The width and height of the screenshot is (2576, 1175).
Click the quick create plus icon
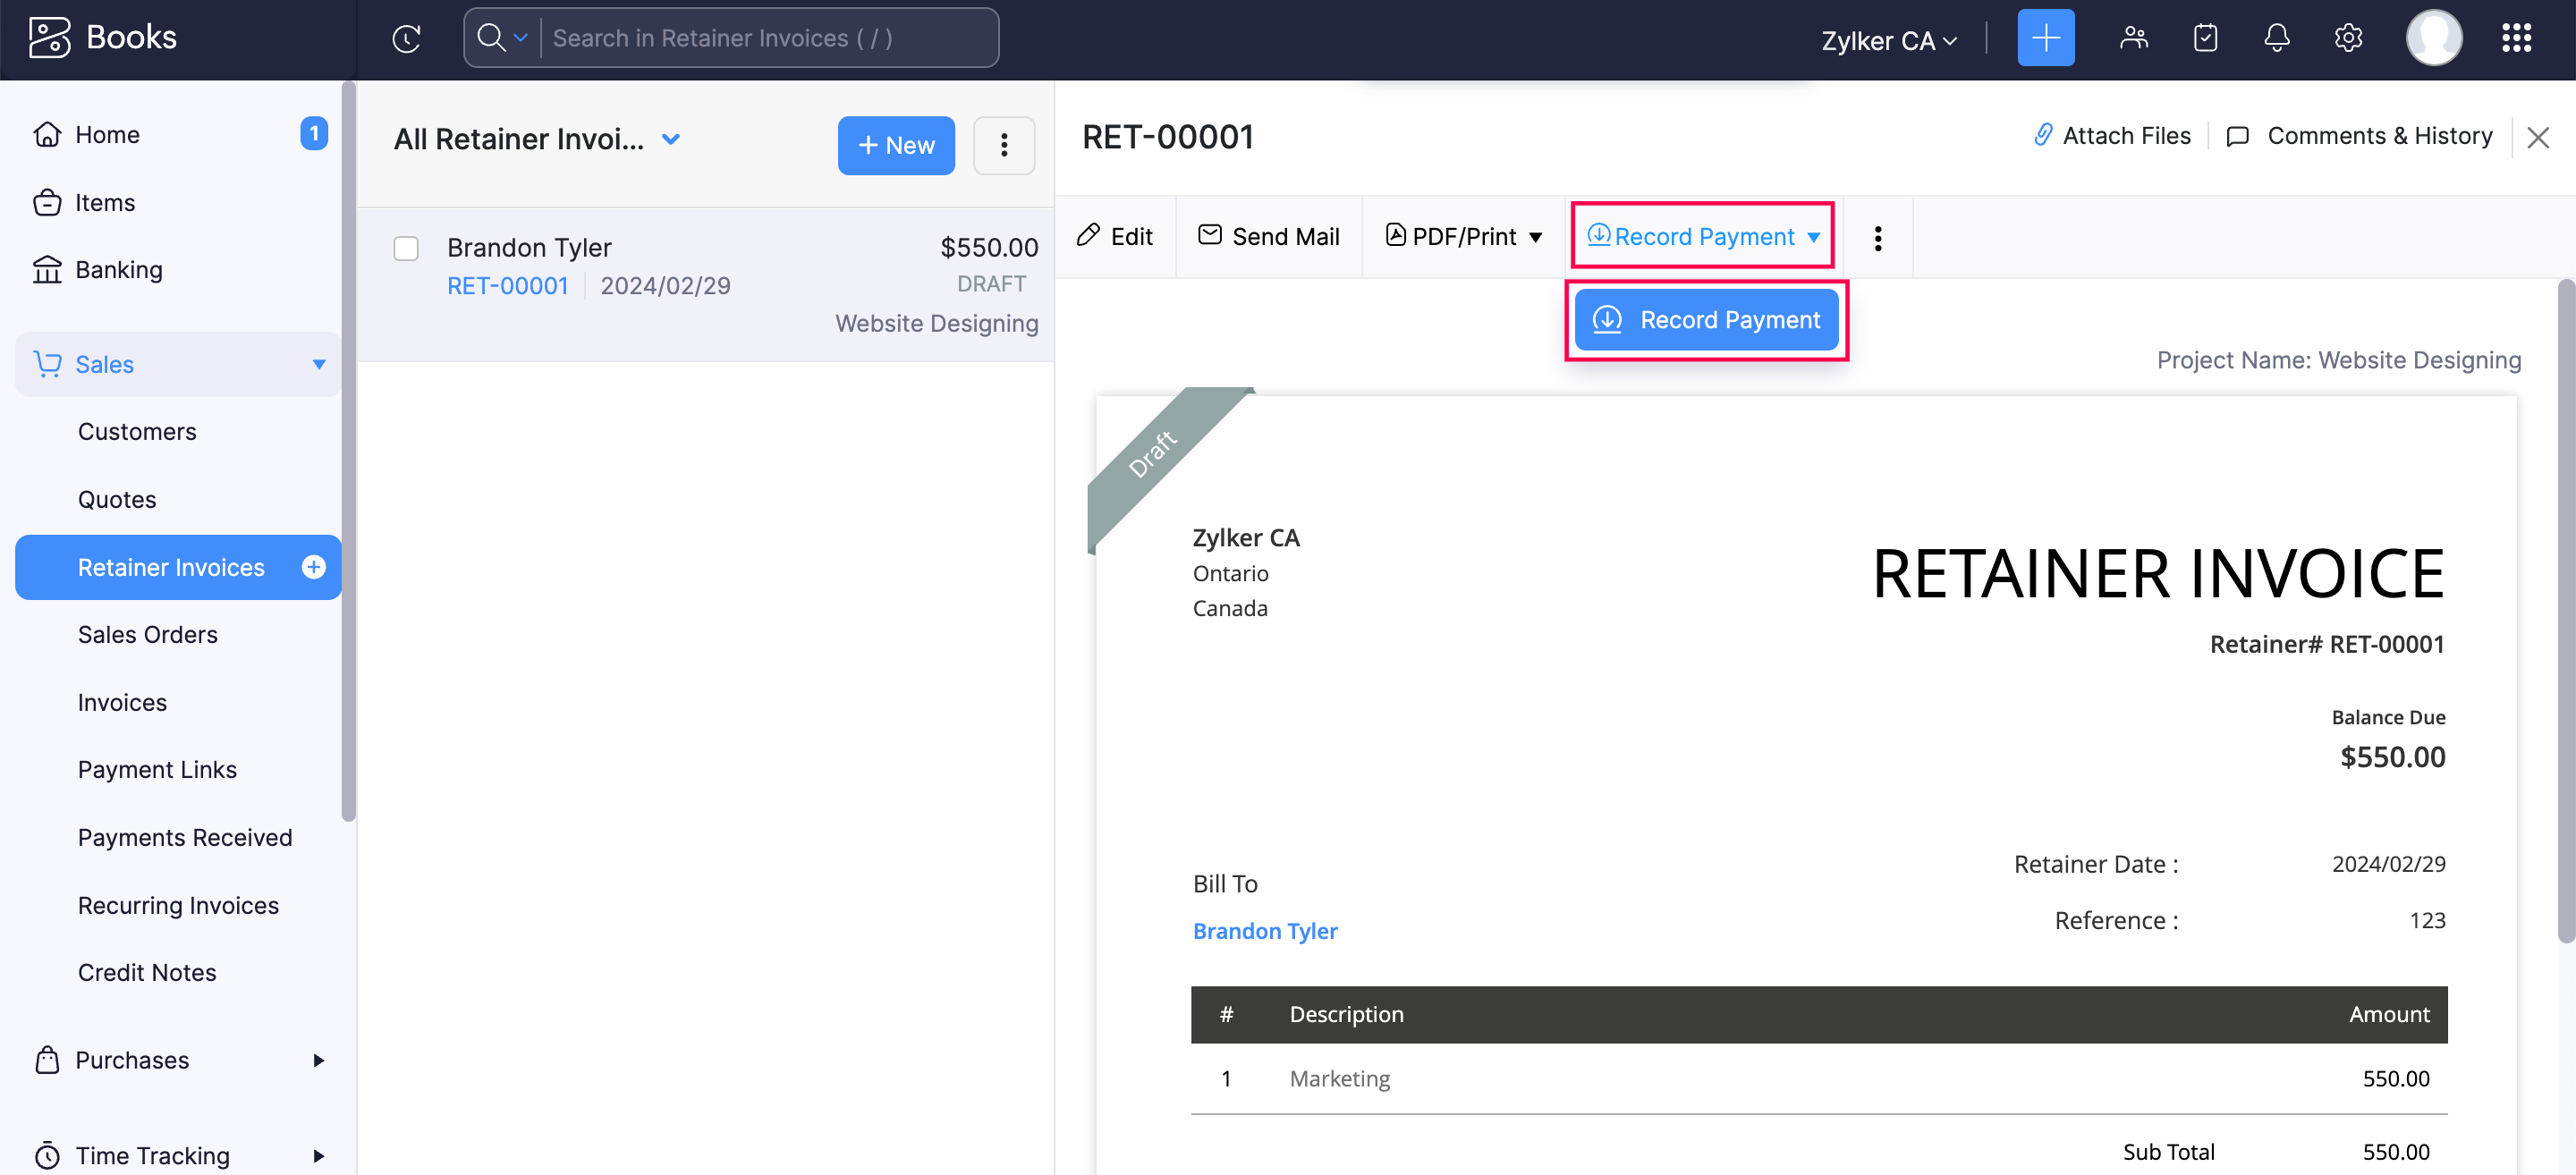[2046, 38]
